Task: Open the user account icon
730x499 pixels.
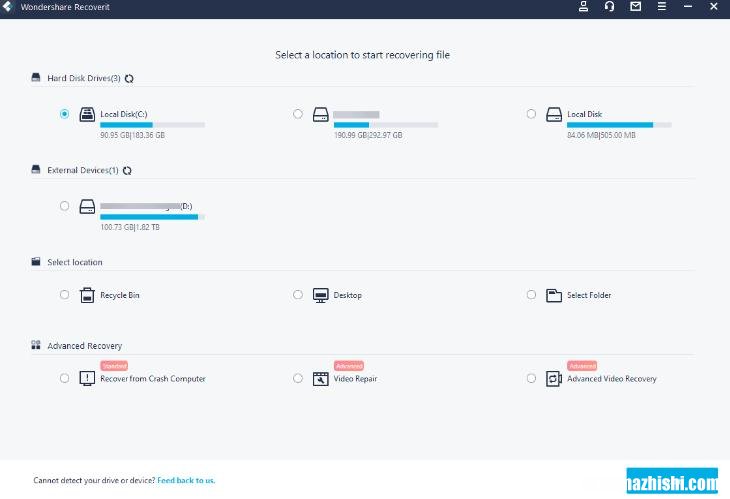Action: [x=583, y=7]
